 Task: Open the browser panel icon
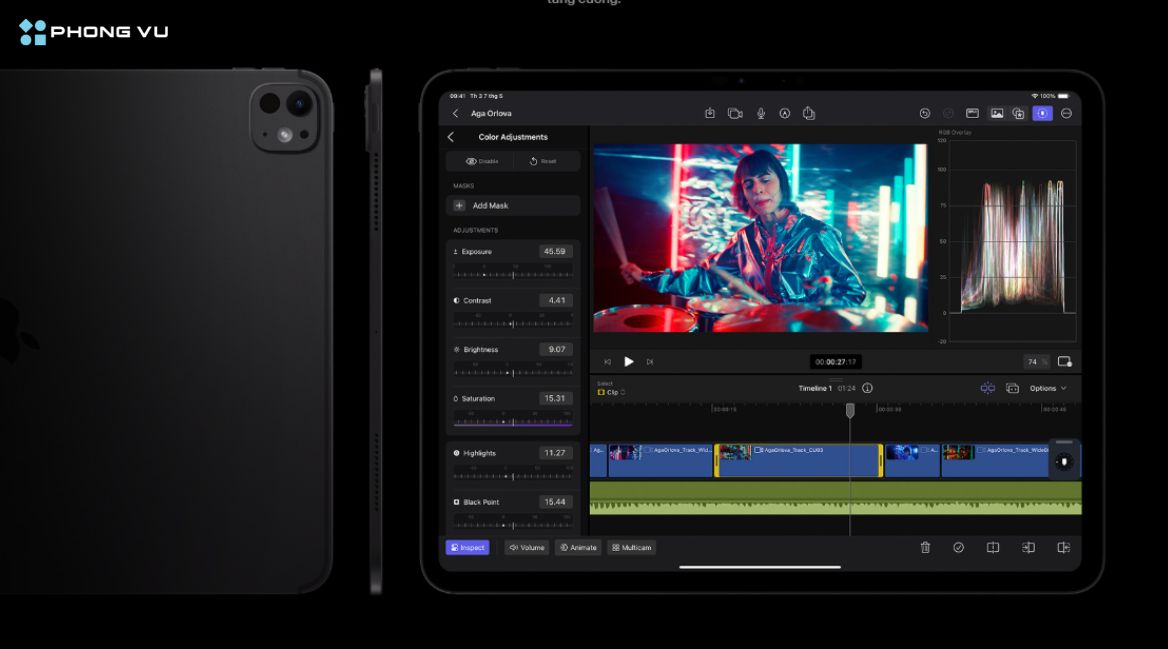pyautogui.click(x=972, y=113)
